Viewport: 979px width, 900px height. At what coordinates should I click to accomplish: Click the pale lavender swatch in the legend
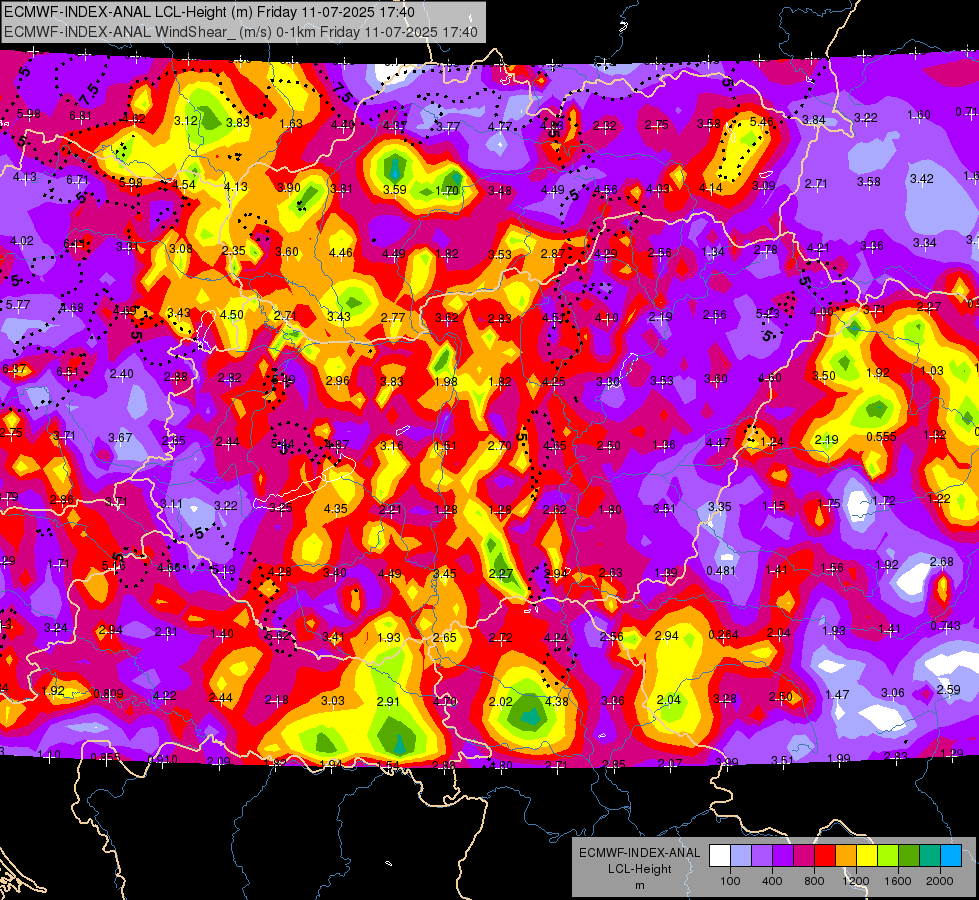pyautogui.click(x=741, y=856)
